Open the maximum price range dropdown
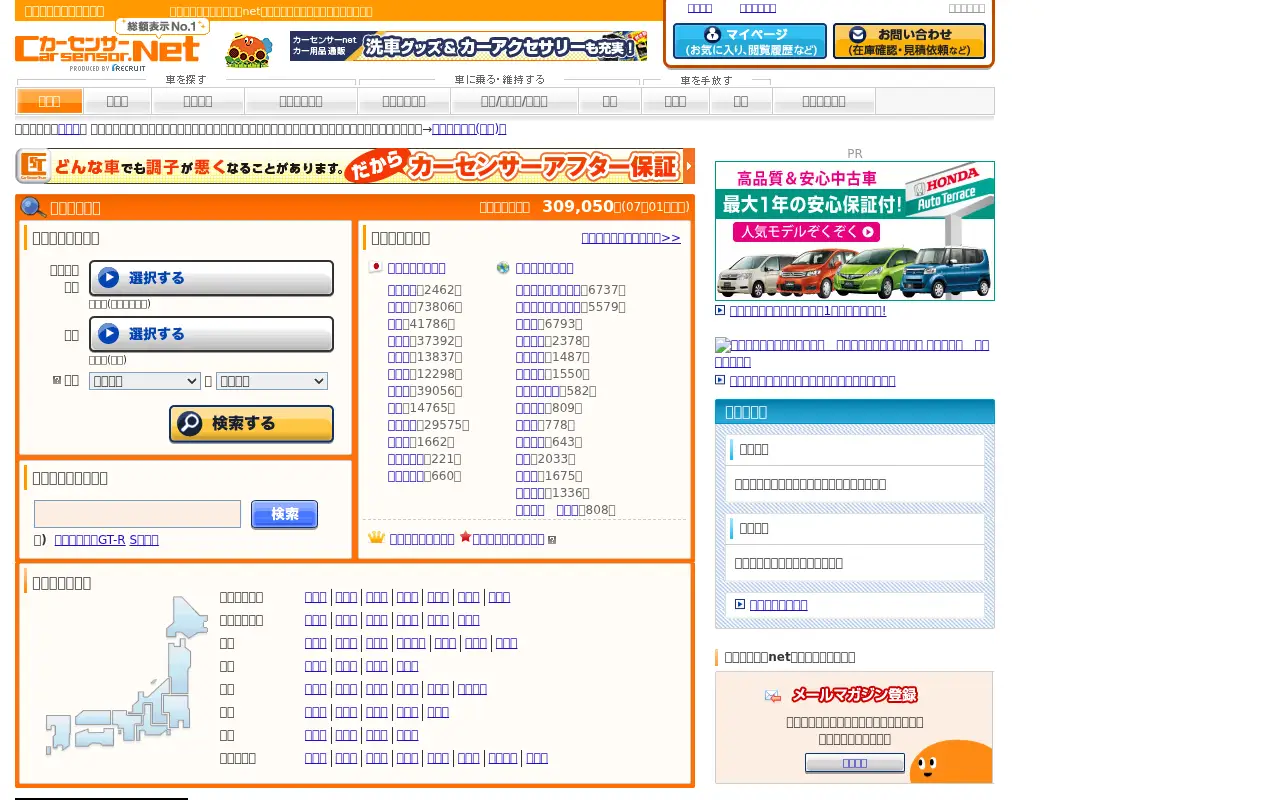Image resolution: width=1280 pixels, height=800 pixels. point(272,381)
